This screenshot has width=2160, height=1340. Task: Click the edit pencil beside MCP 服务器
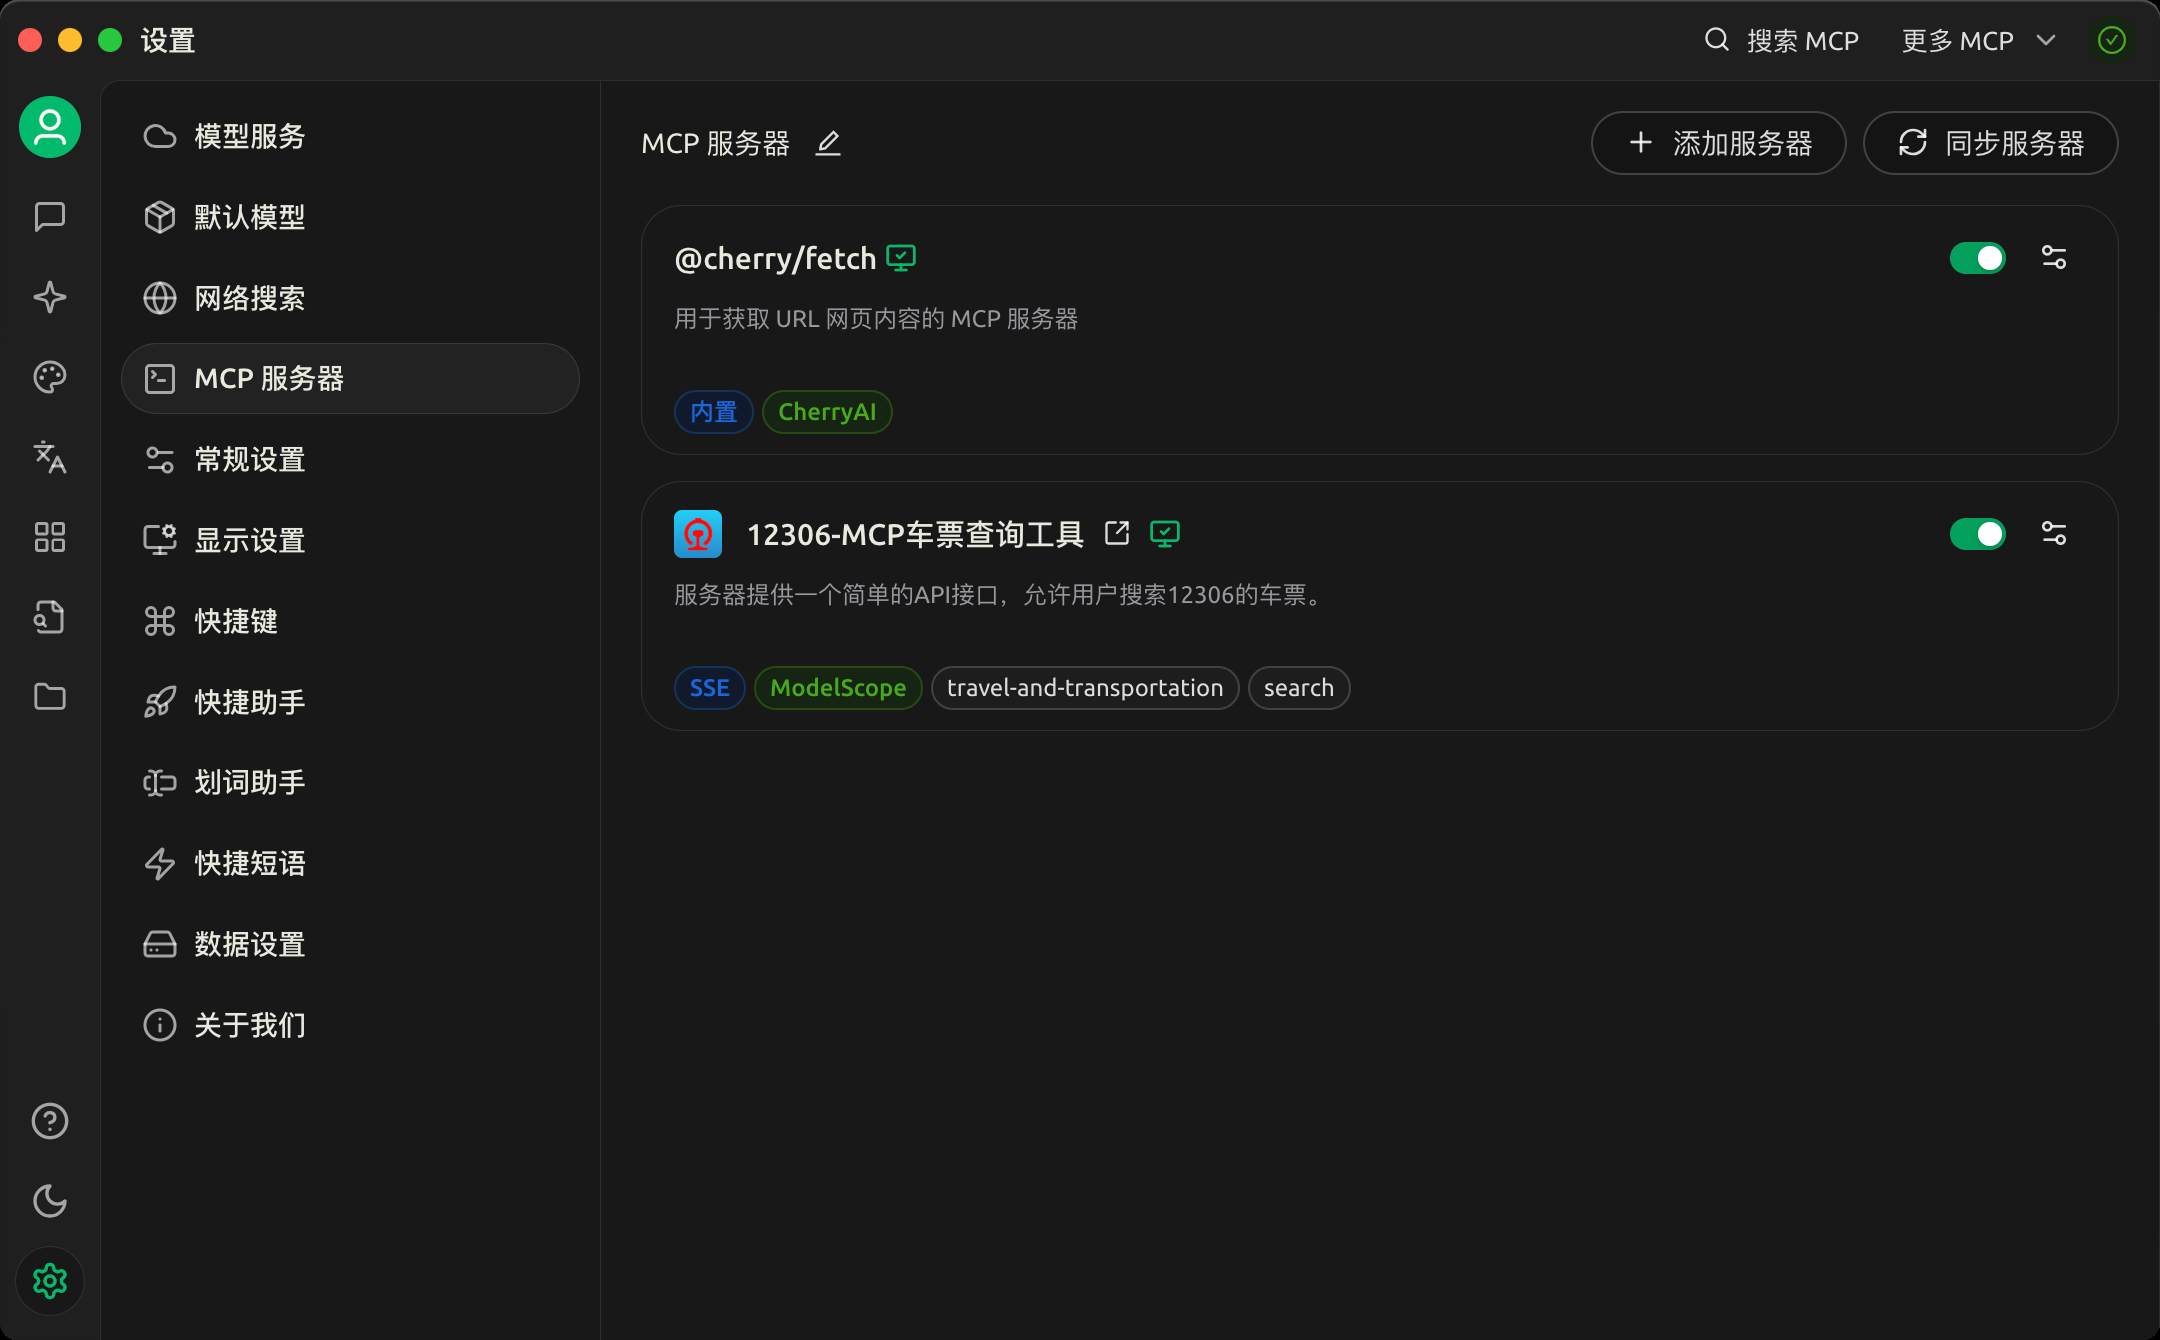tap(828, 144)
